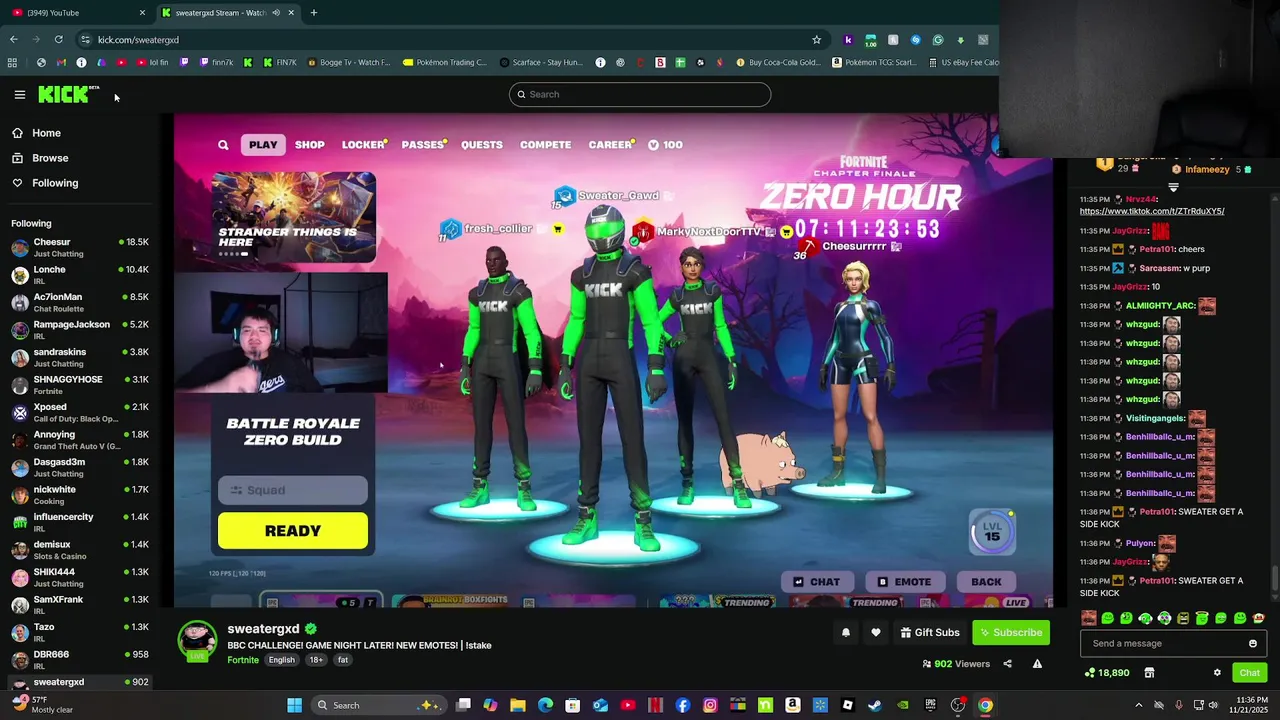Click the Fortnite BACK button

click(x=986, y=582)
